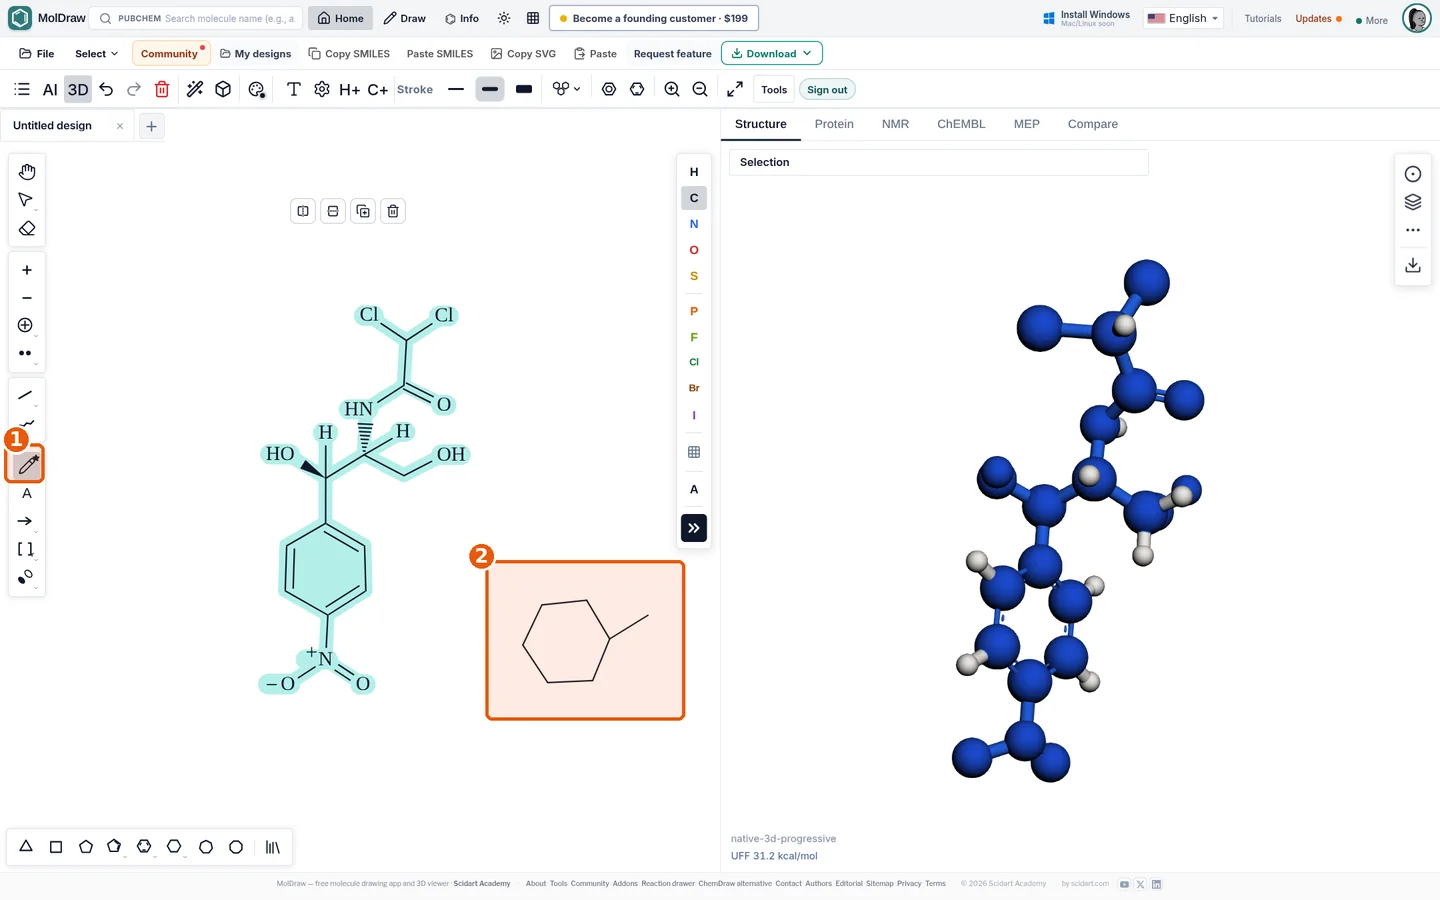The height and width of the screenshot is (900, 1440).
Task: Click the undo arrow
Action: 106,89
